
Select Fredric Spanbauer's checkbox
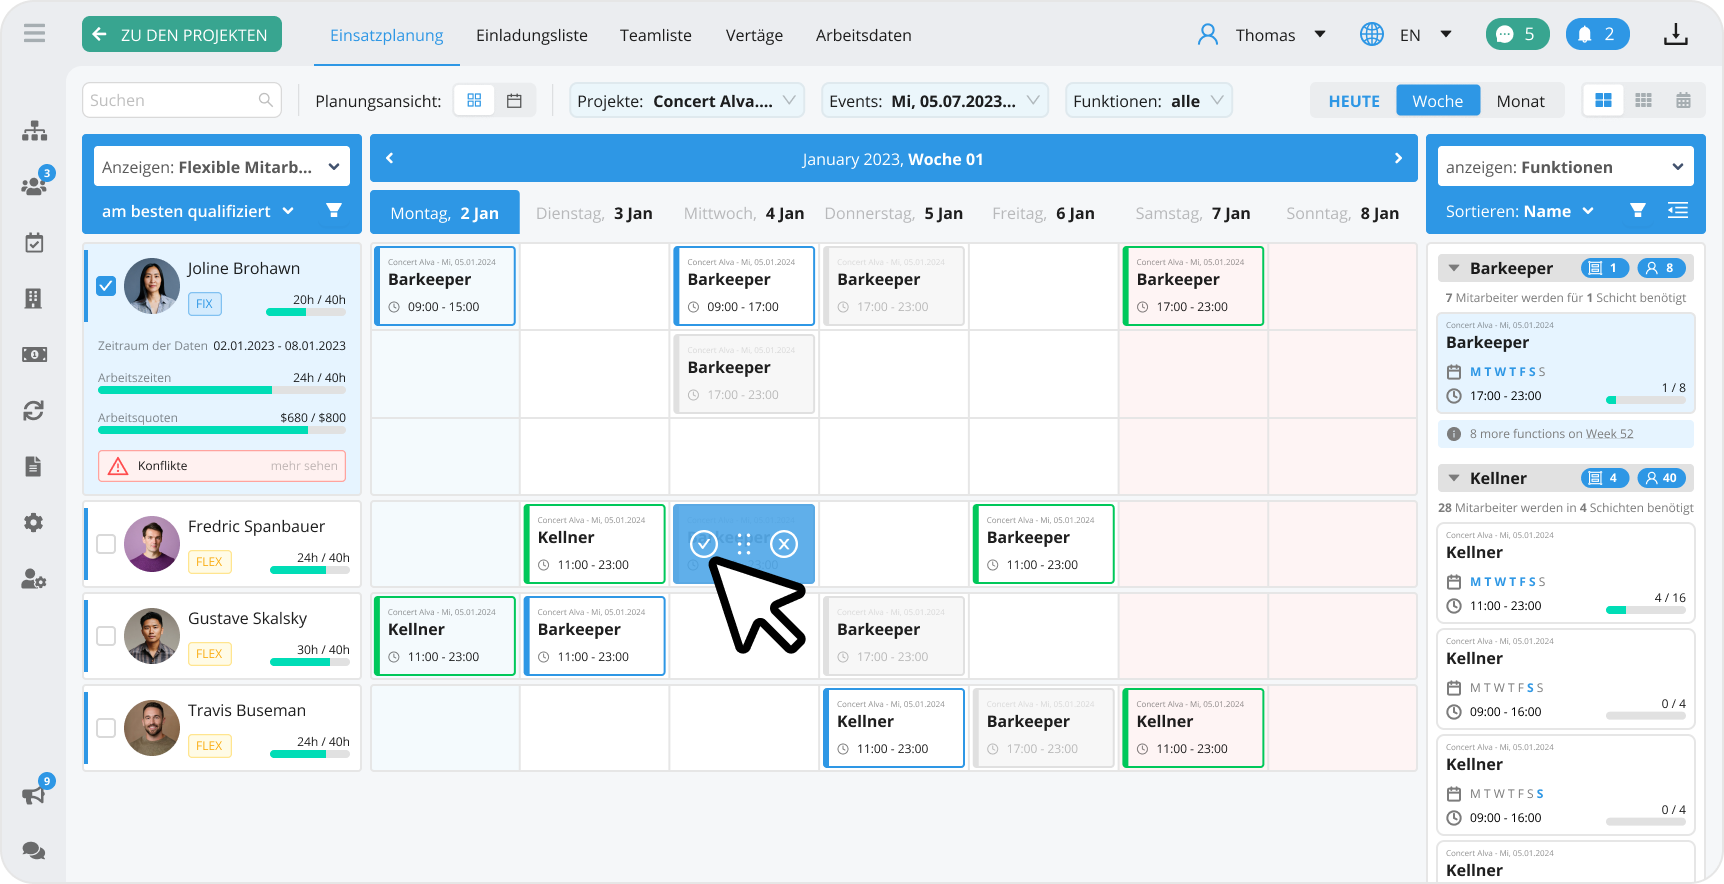(106, 544)
